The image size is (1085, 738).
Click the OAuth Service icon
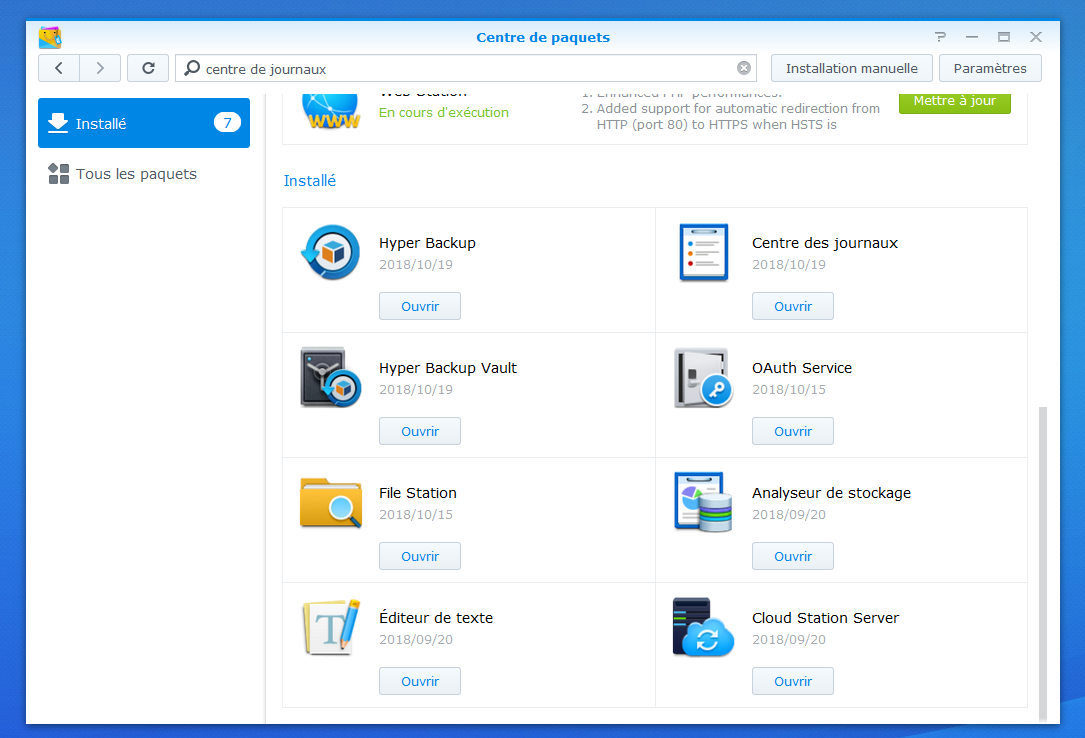703,378
